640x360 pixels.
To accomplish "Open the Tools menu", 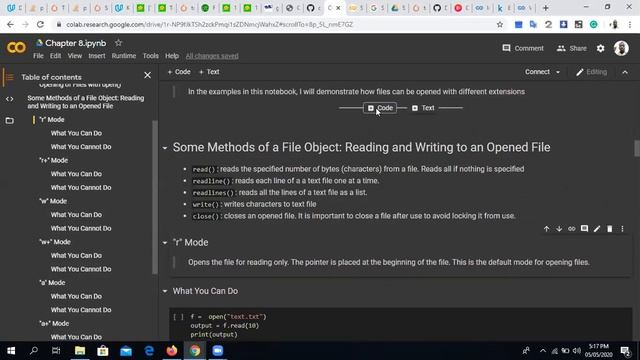I will click(x=151, y=56).
